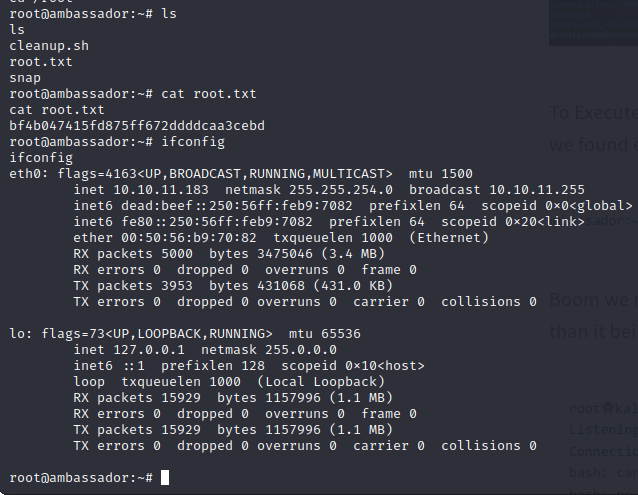Image resolution: width=638 pixels, height=495 pixels.
Task: Click the faded thumbnail in top-right corner
Action: point(593,23)
